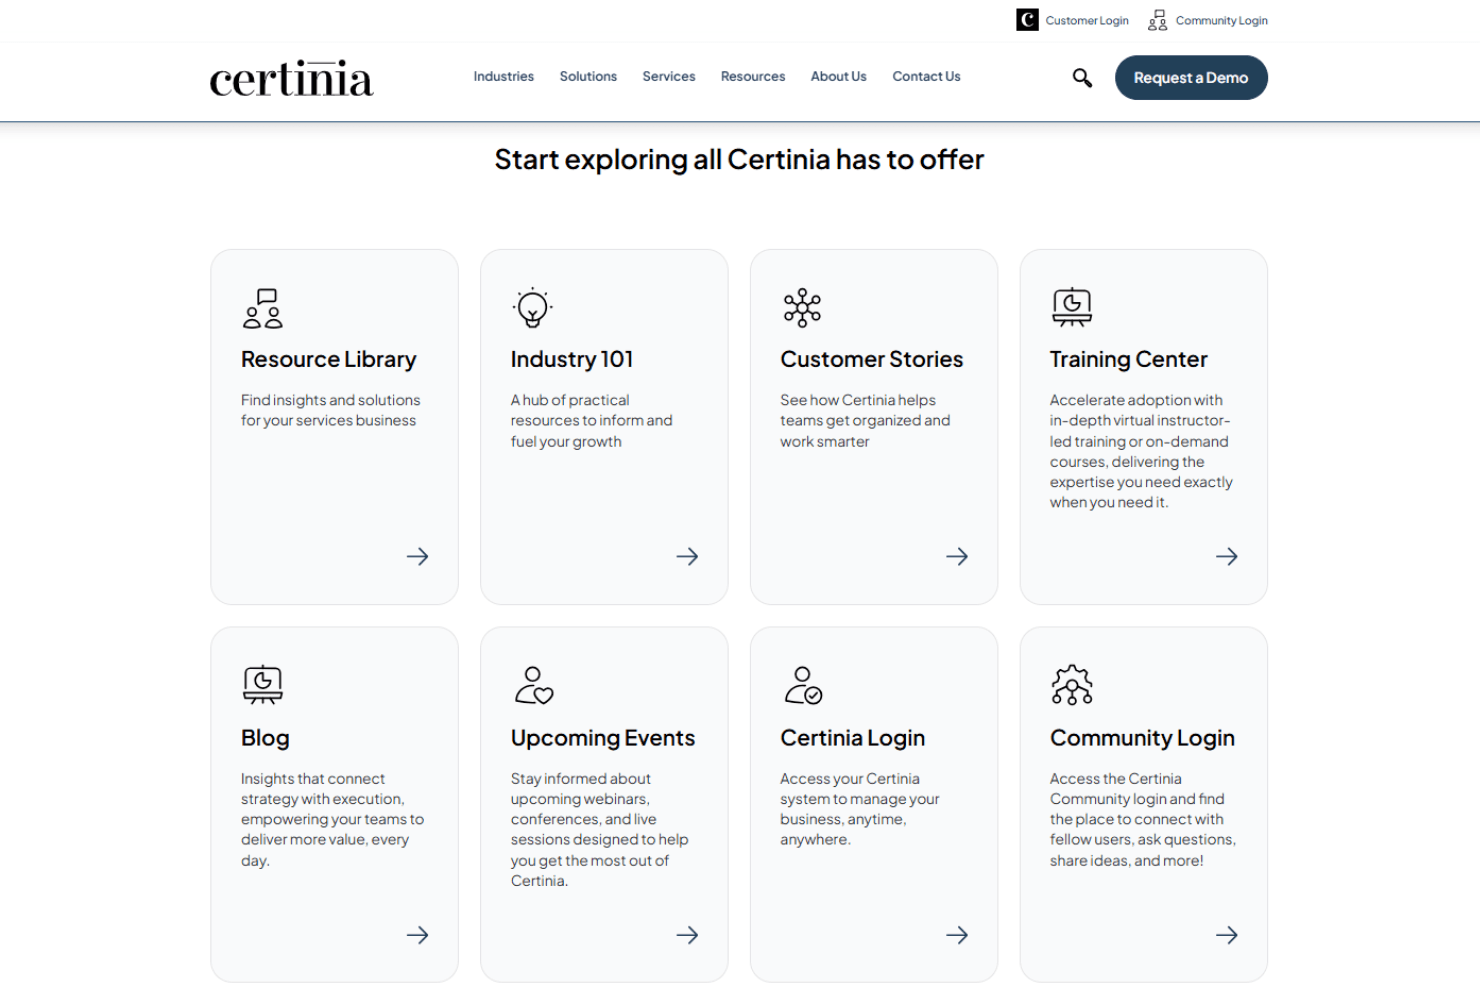Open the Customer Stories card title

(x=872, y=359)
